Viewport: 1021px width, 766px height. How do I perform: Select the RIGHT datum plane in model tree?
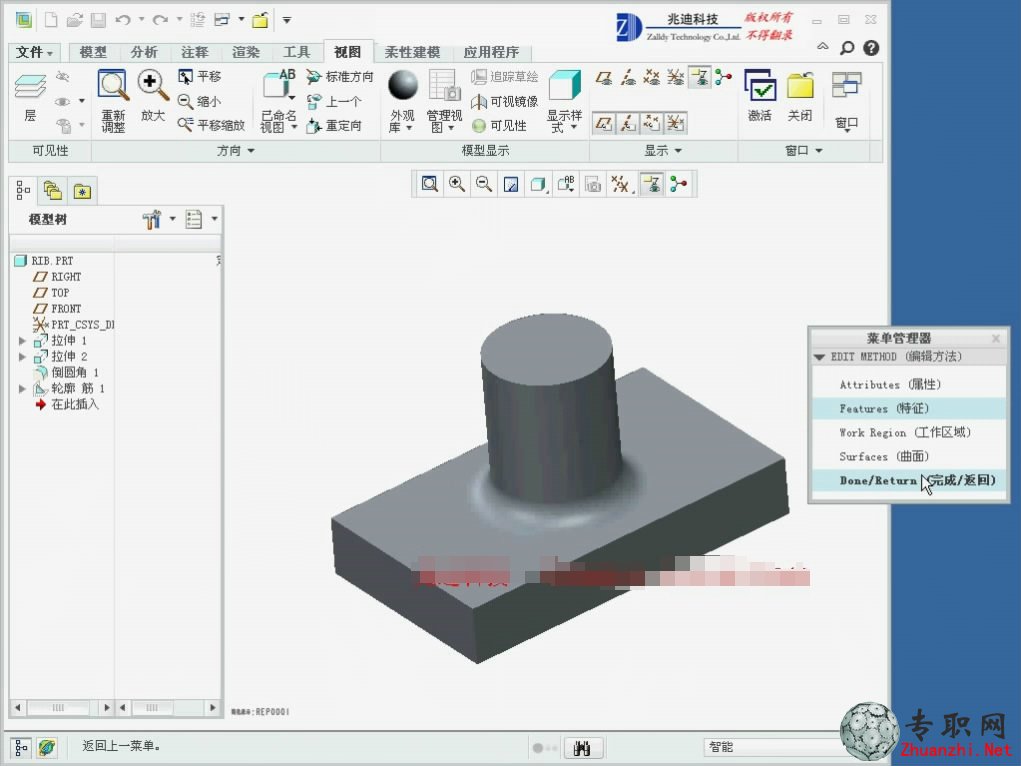[58, 277]
